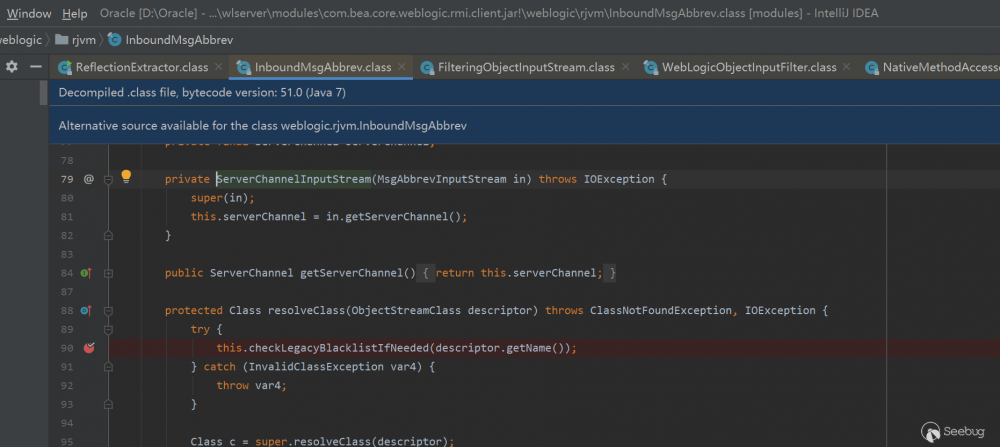Collapse the resolveClass method fold on line 88
1000x447 pixels.
108,311
